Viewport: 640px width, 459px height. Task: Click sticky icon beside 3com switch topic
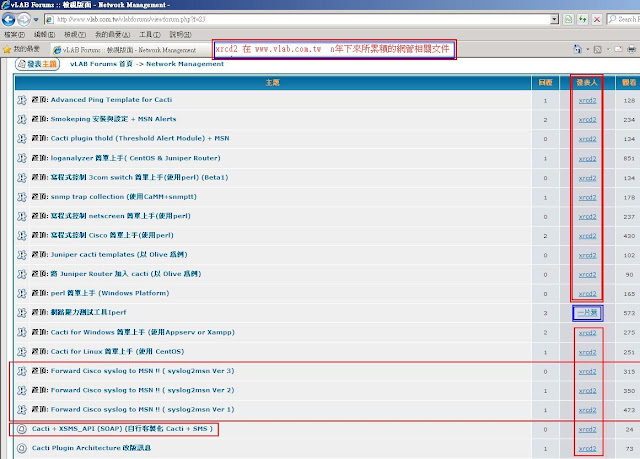point(22,177)
